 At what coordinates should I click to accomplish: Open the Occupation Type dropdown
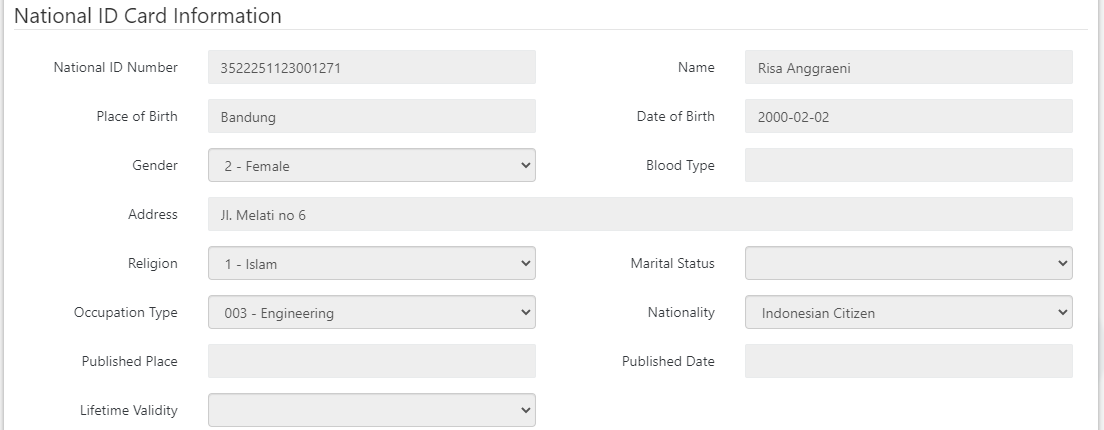371,313
